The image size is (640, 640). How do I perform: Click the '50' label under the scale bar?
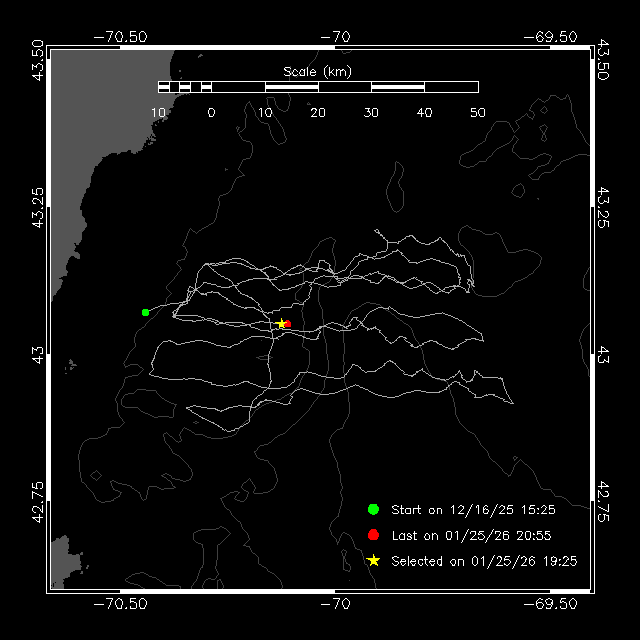pos(478,112)
